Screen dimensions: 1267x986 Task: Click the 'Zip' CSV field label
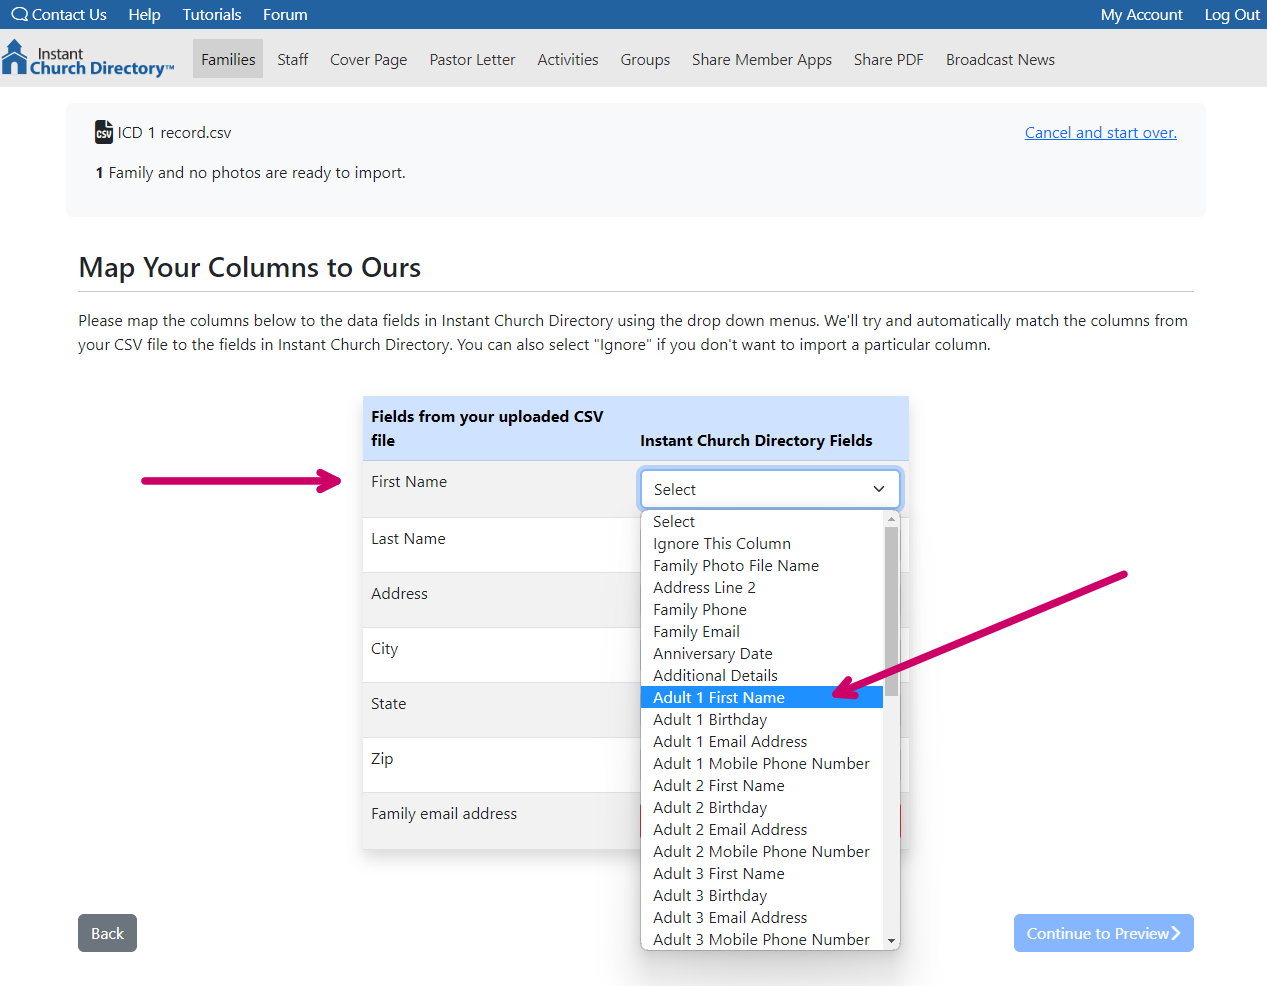pos(382,758)
